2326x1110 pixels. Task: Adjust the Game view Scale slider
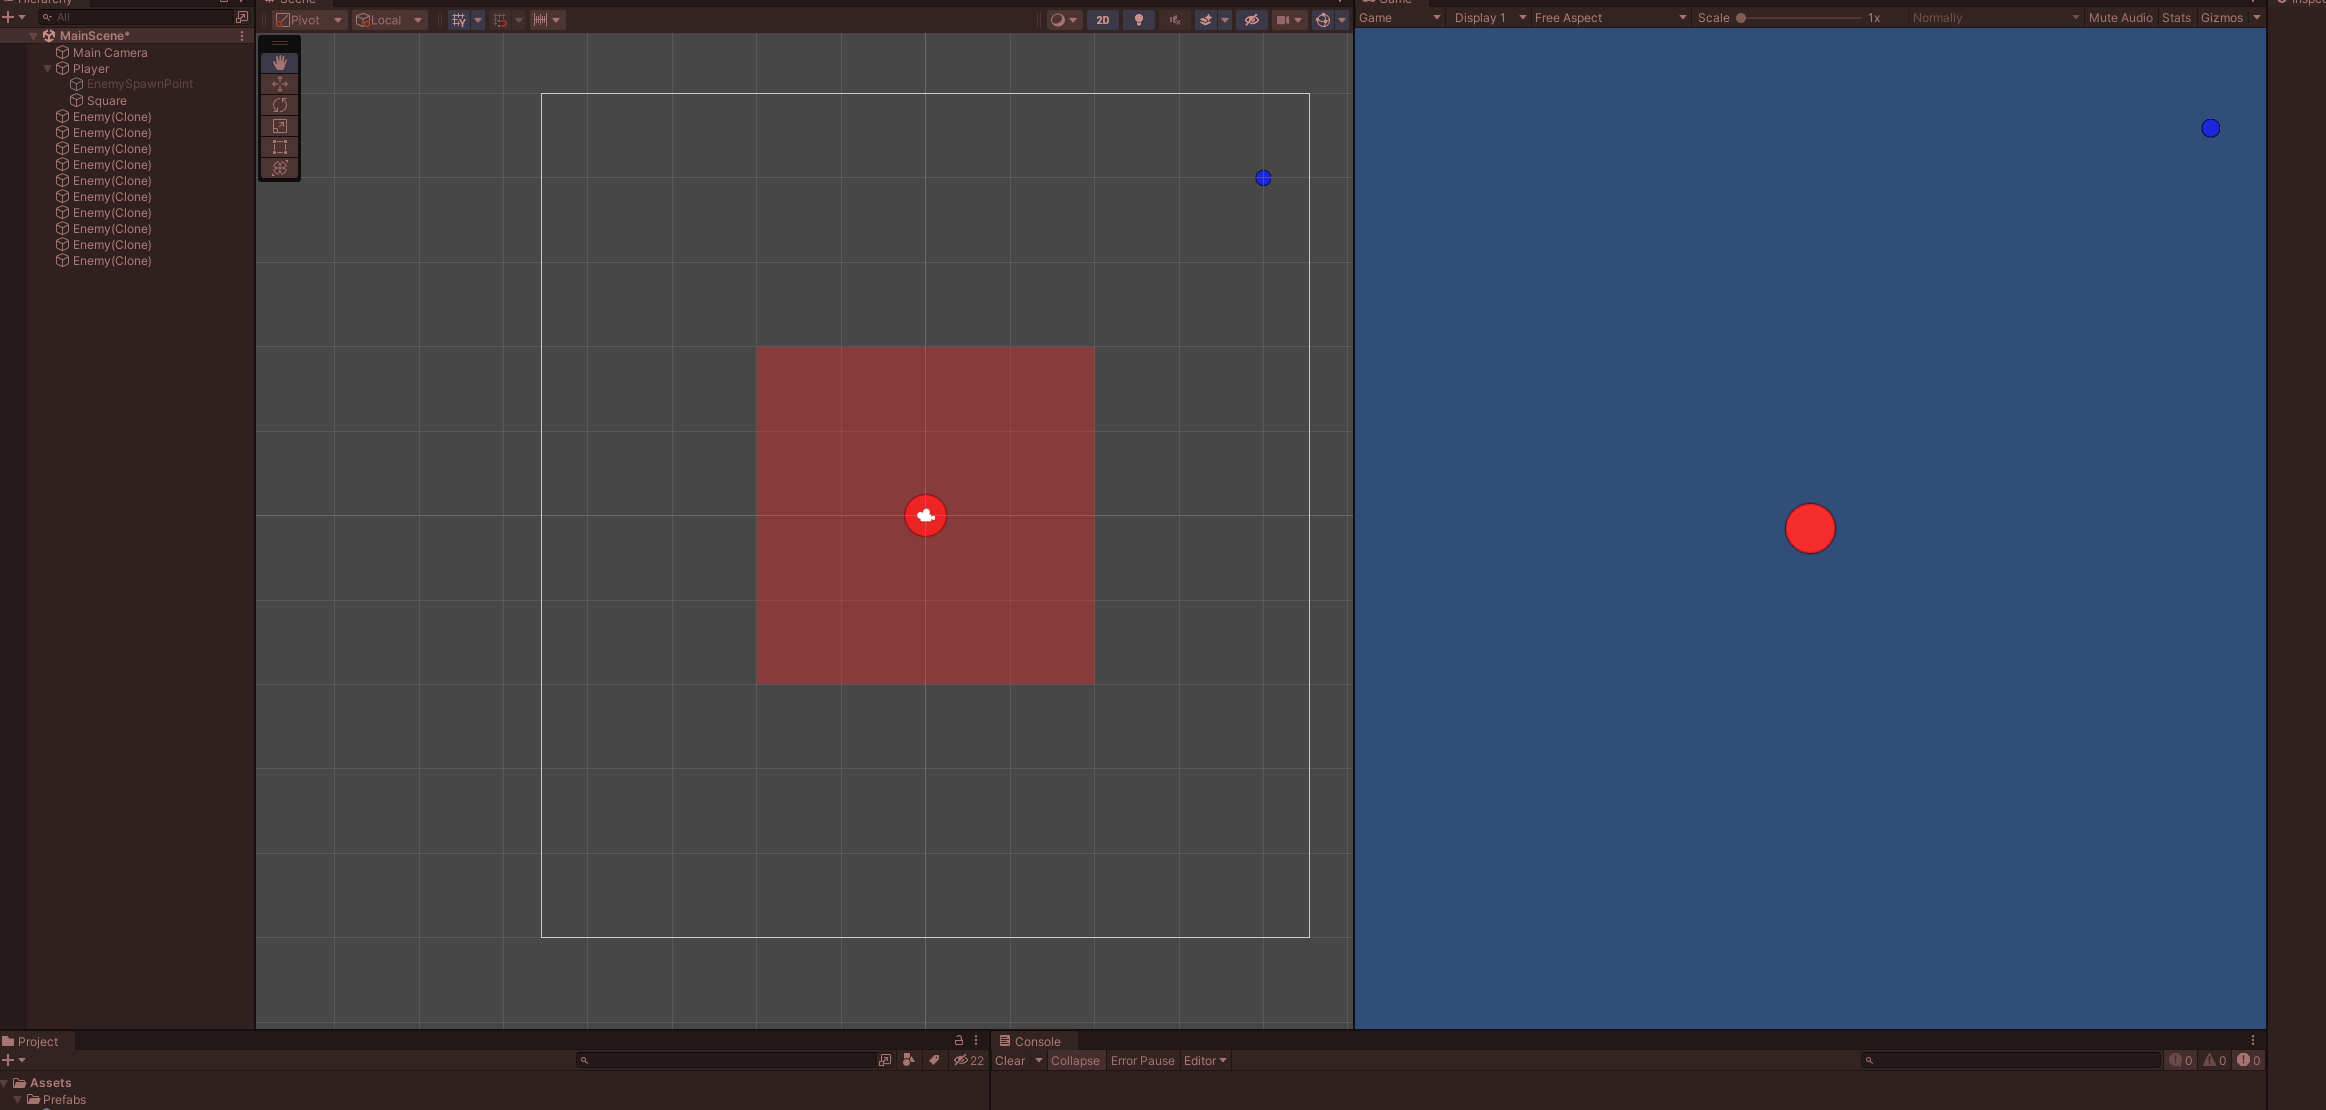[1800, 18]
